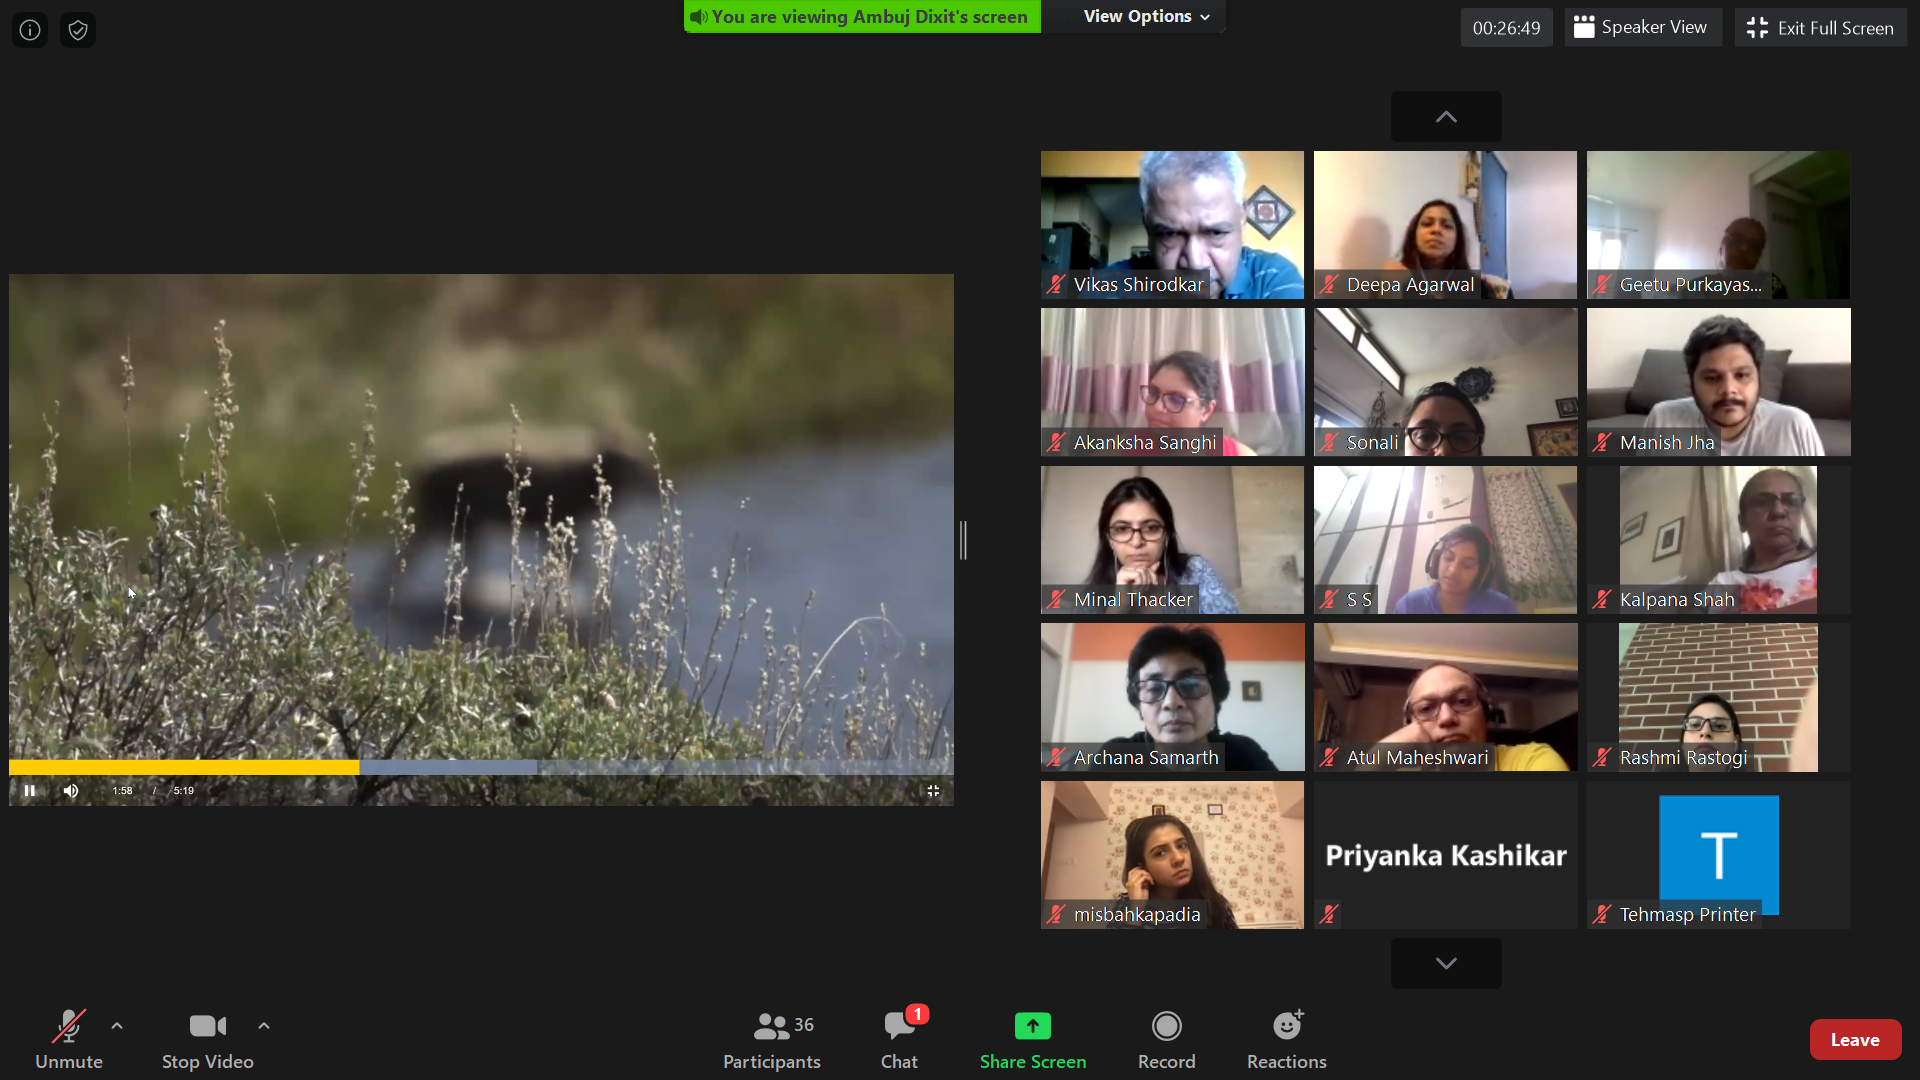This screenshot has width=1920, height=1080.
Task: Mute the shared video volume
Action: click(x=71, y=790)
